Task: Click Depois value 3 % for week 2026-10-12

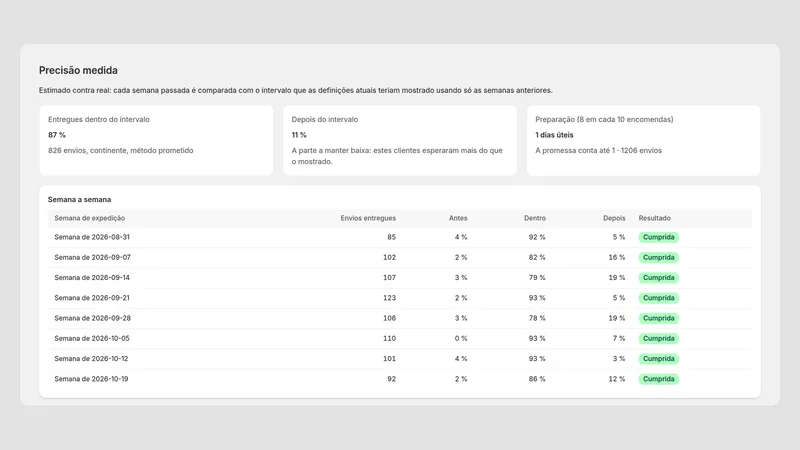Action: (619, 359)
